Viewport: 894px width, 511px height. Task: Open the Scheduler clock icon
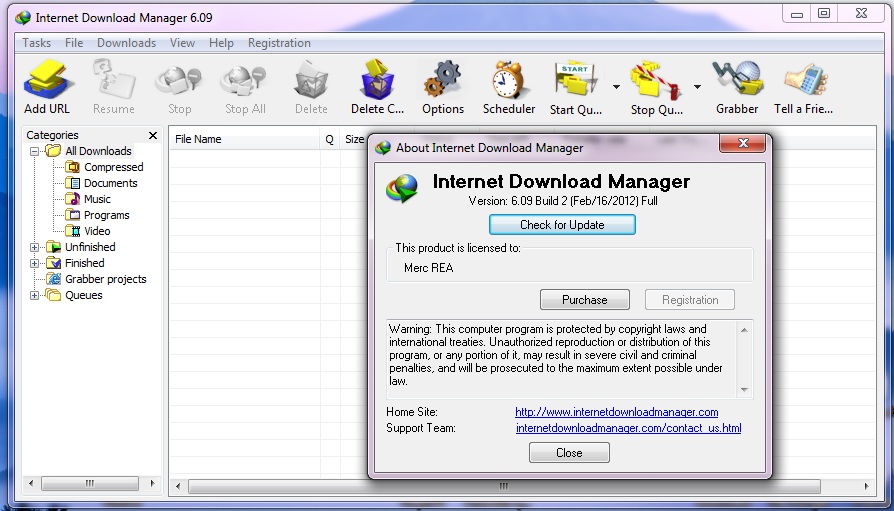tap(508, 79)
